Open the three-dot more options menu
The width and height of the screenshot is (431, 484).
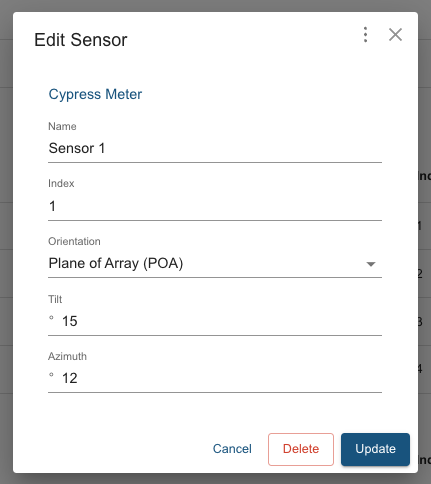(x=365, y=35)
